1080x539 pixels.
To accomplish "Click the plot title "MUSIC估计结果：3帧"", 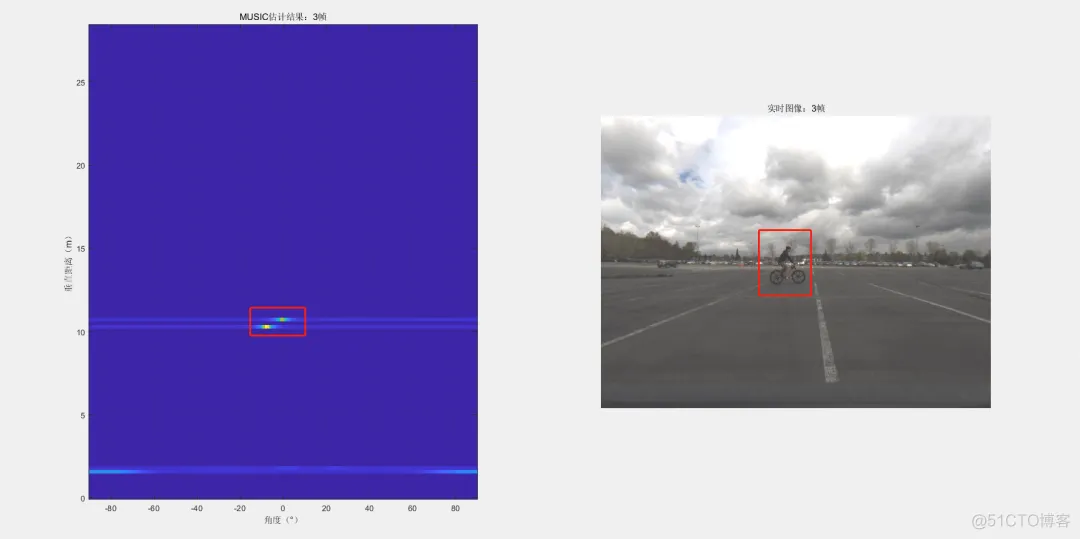I will point(283,17).
